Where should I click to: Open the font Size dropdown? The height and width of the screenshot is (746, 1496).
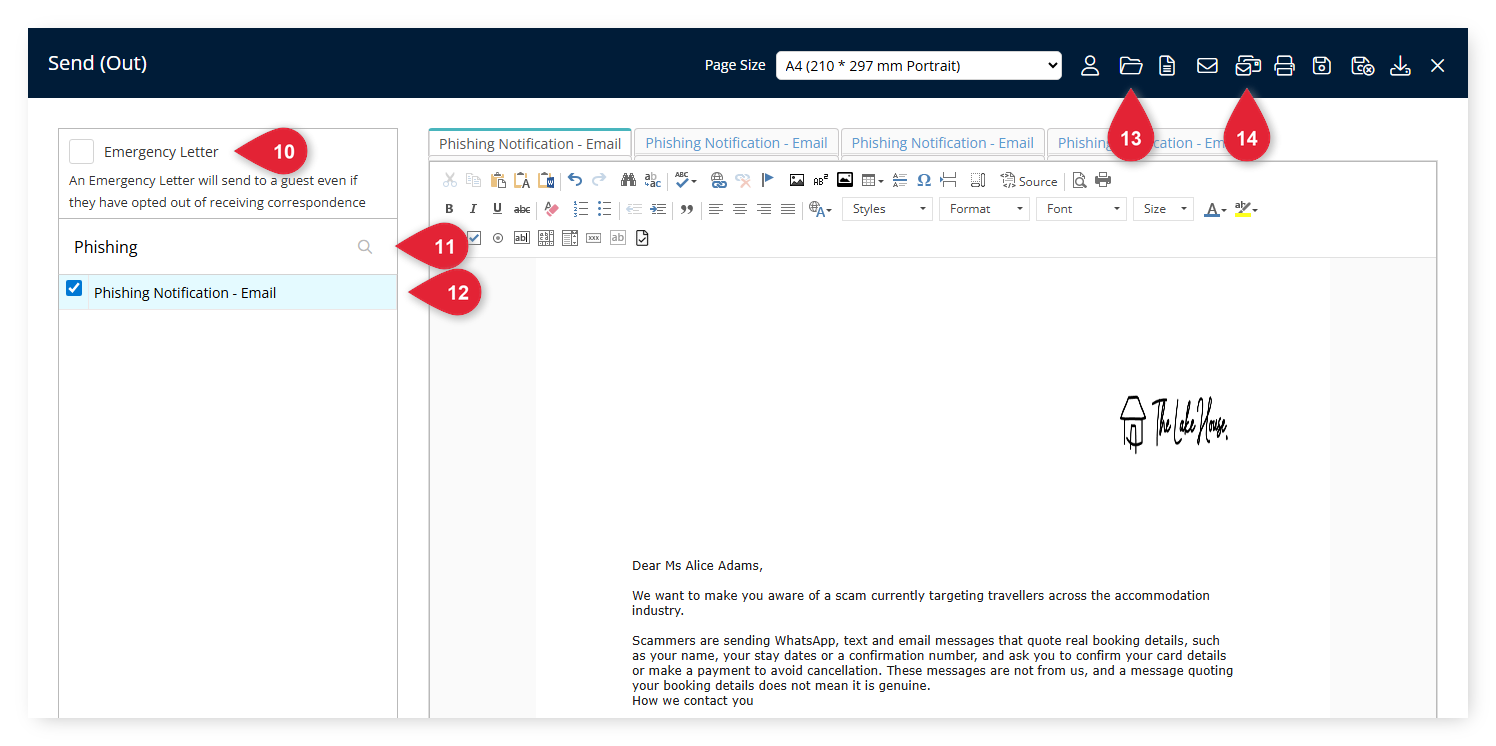pos(1163,209)
